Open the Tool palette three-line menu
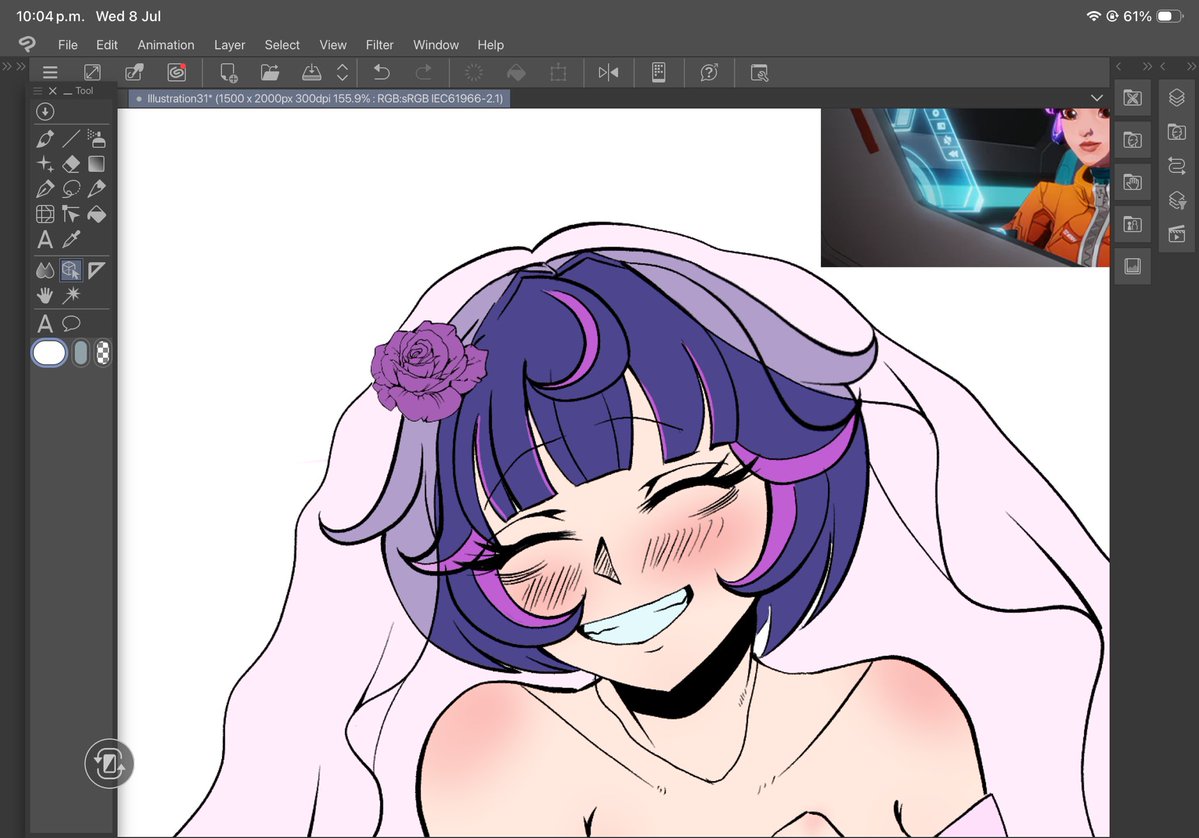Viewport: 1199px width, 838px height. pyautogui.click(x=37, y=90)
